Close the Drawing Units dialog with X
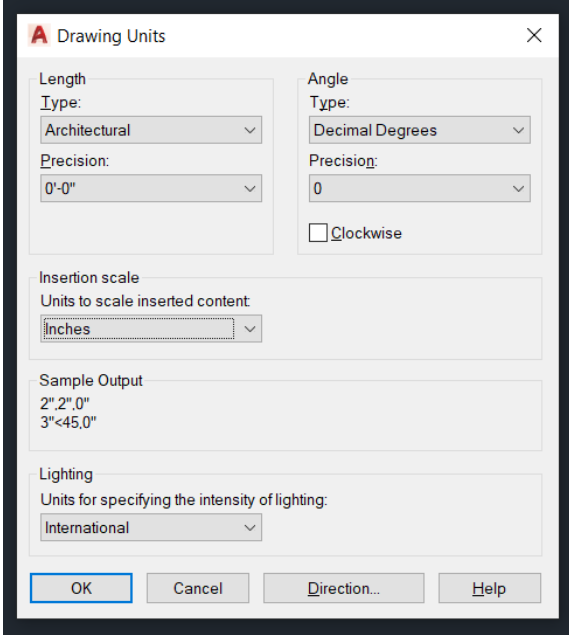Screen dimensions: 569x635 coord(534,35)
